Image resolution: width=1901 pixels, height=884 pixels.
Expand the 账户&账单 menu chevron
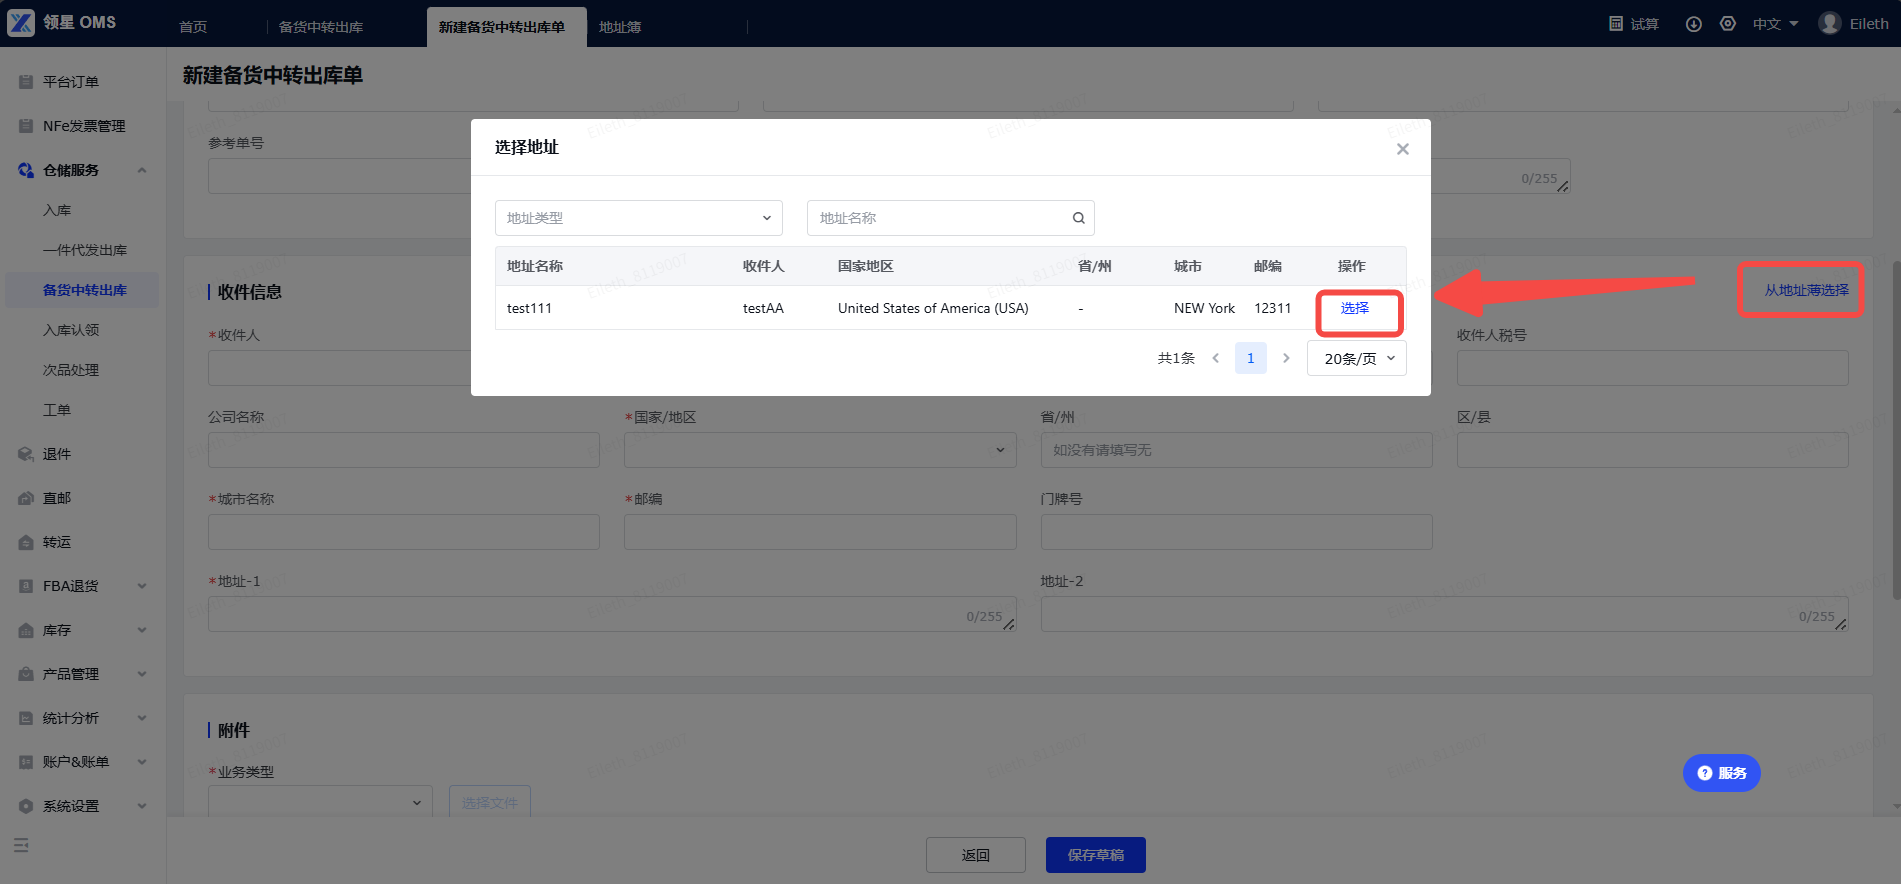point(142,762)
